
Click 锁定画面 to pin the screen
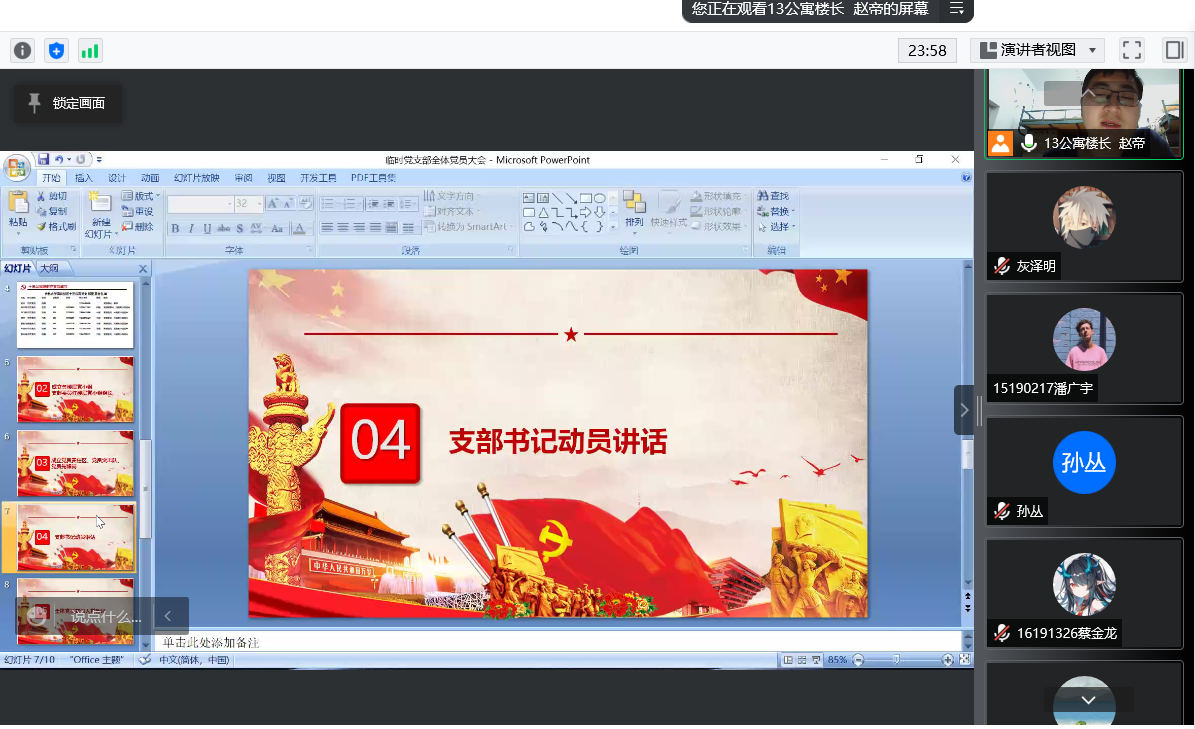coord(67,103)
